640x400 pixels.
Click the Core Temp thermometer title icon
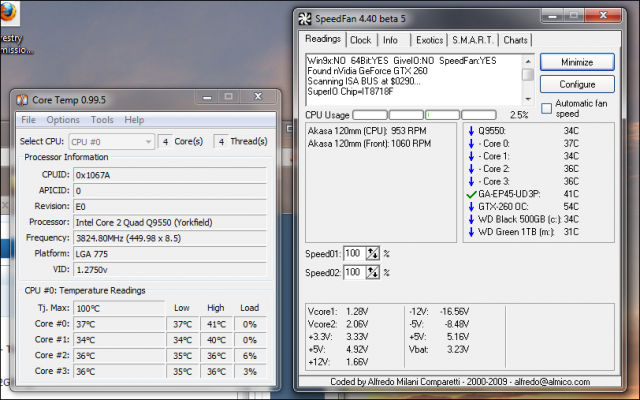click(22, 100)
